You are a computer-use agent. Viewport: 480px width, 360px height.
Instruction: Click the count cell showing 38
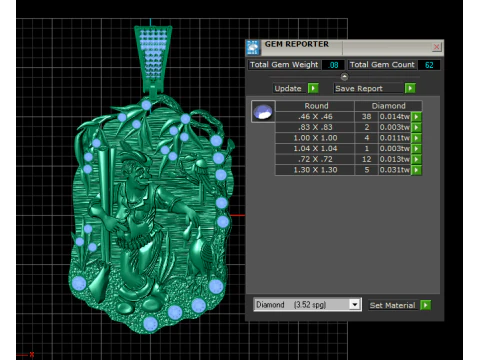pos(366,117)
